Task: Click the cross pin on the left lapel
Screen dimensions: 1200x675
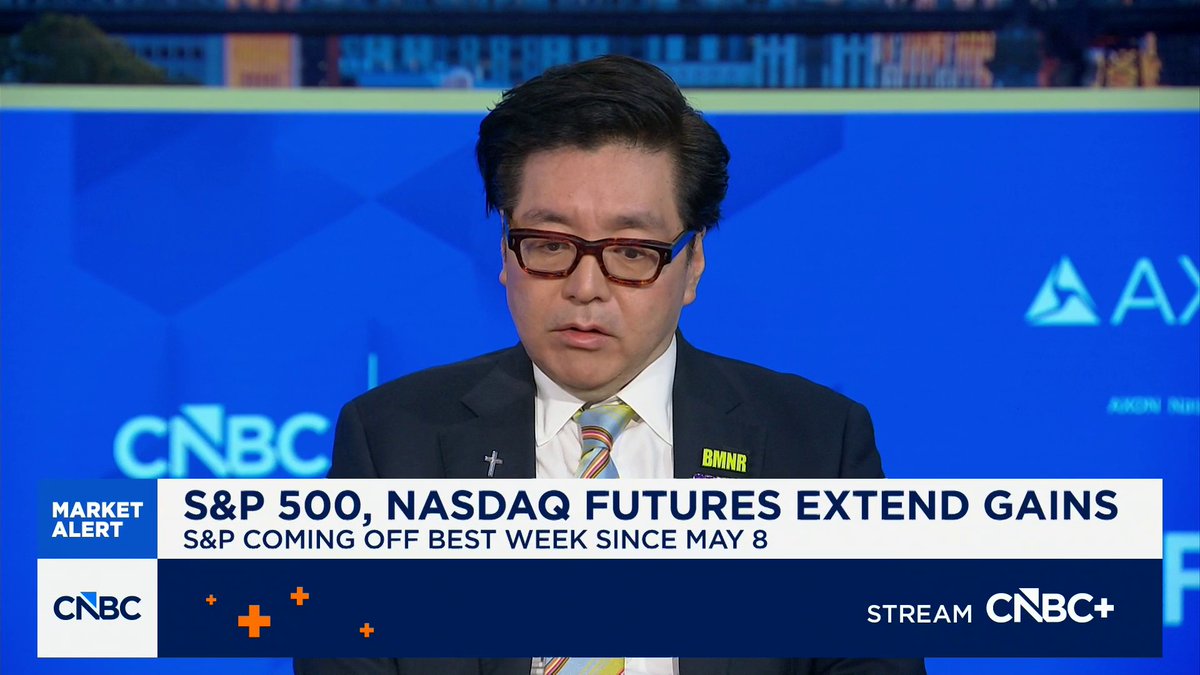Action: click(x=493, y=463)
